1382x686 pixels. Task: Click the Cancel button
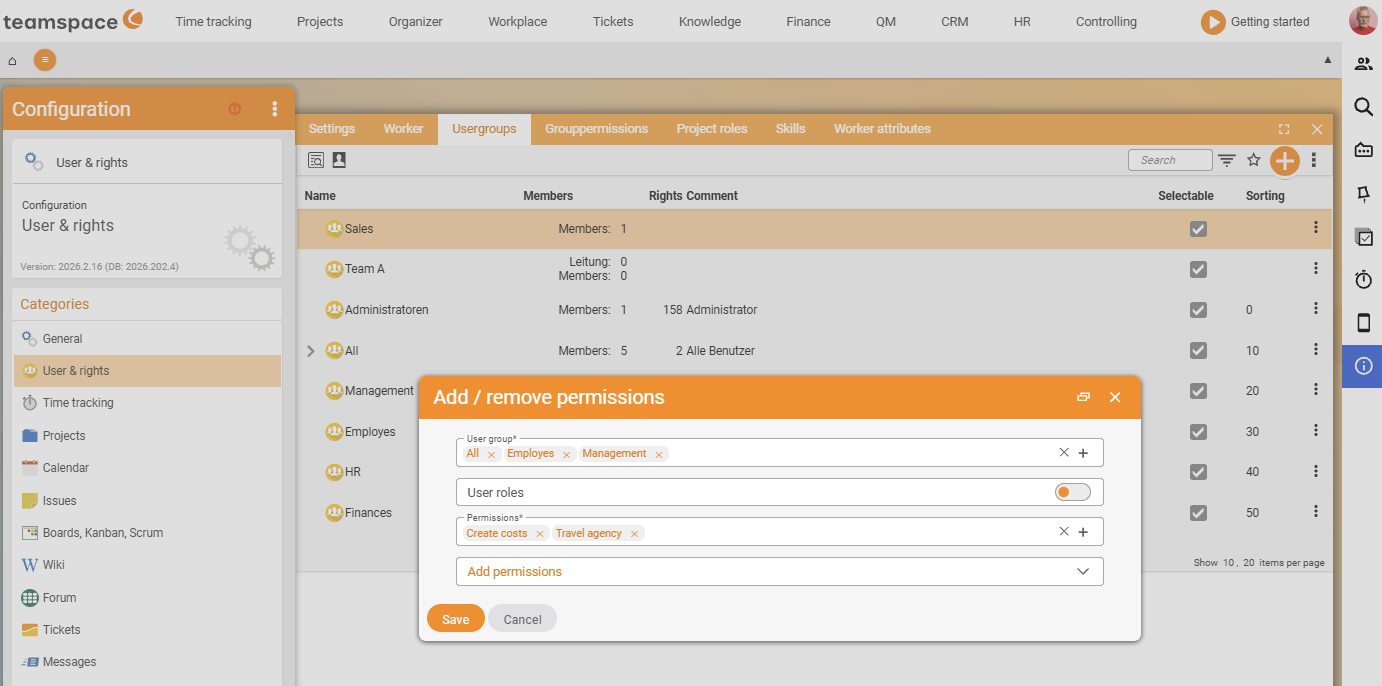coord(522,619)
